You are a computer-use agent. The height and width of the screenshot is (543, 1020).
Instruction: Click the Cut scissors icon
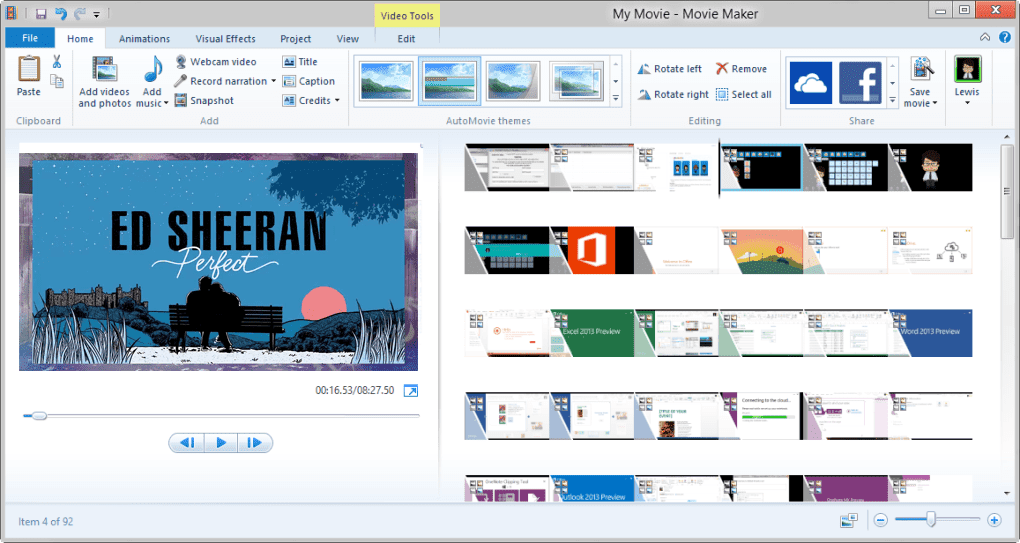(57, 62)
